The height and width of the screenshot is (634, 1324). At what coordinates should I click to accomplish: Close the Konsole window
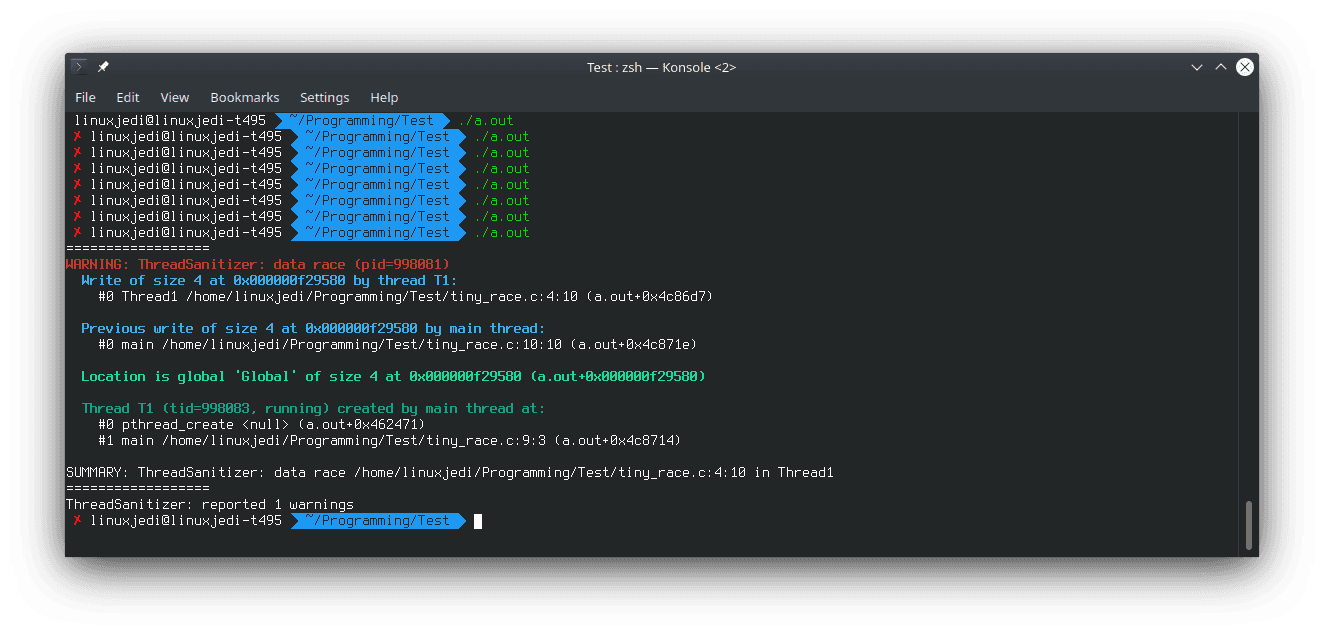1245,67
